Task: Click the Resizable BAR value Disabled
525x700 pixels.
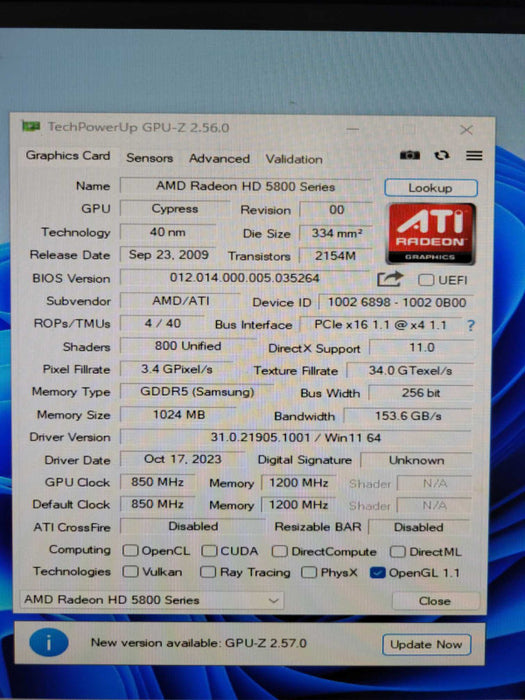Action: coord(418,527)
